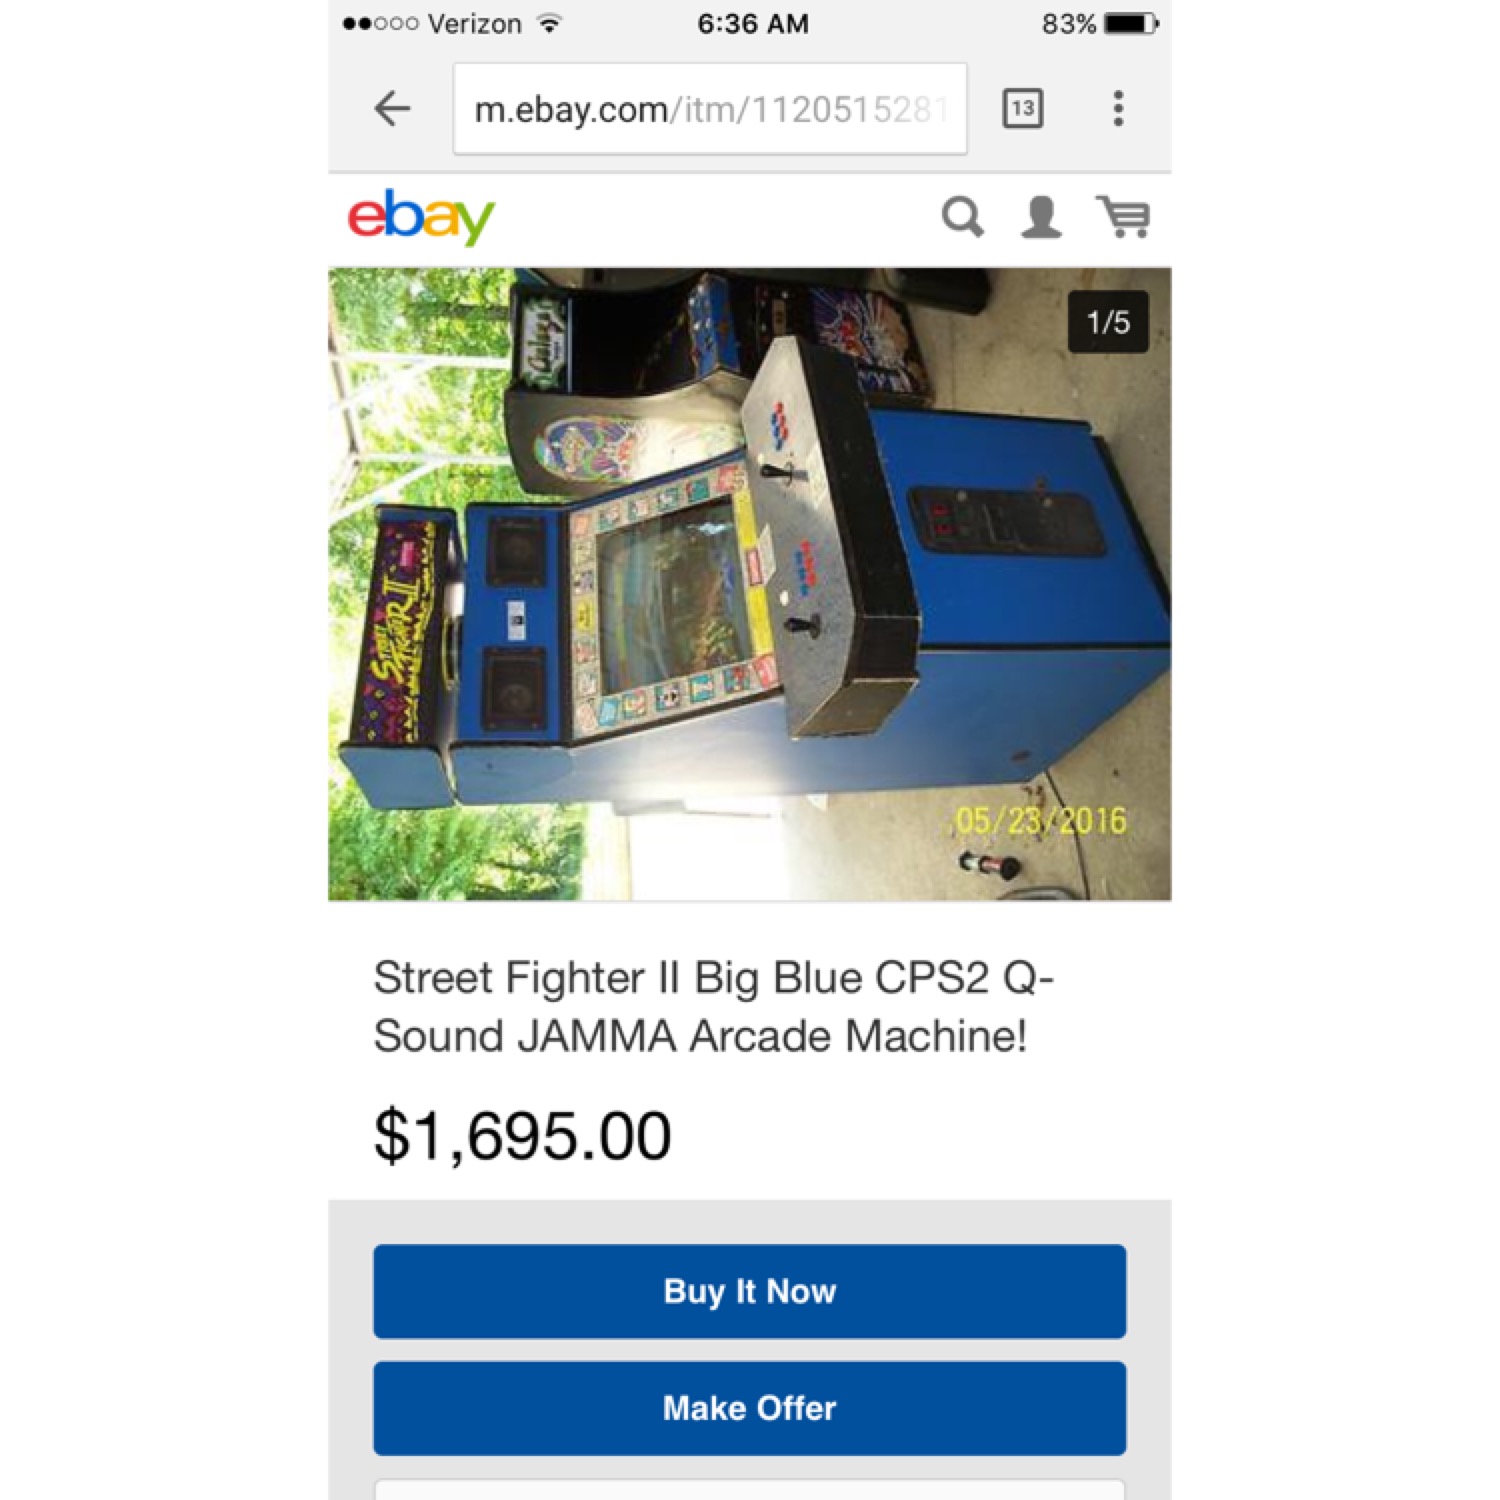Tap the Wi-Fi icon in status bar
The height and width of the screenshot is (1500, 1500).
[549, 23]
